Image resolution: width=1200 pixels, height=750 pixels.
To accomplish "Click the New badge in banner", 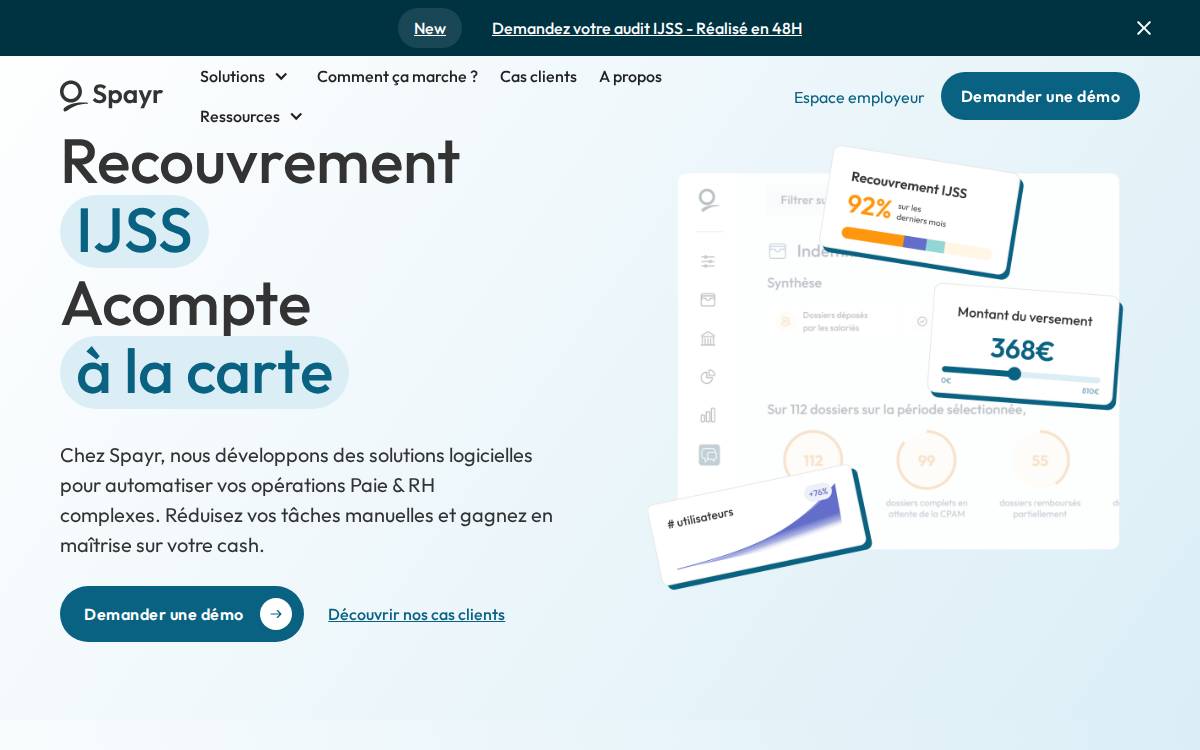I will (x=430, y=28).
